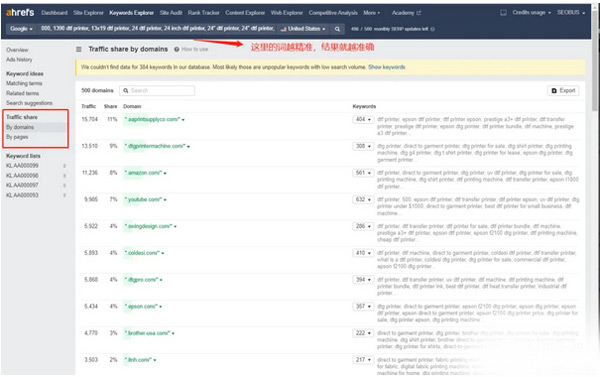
Task: Click SERP updates info icon
Action: point(432,29)
